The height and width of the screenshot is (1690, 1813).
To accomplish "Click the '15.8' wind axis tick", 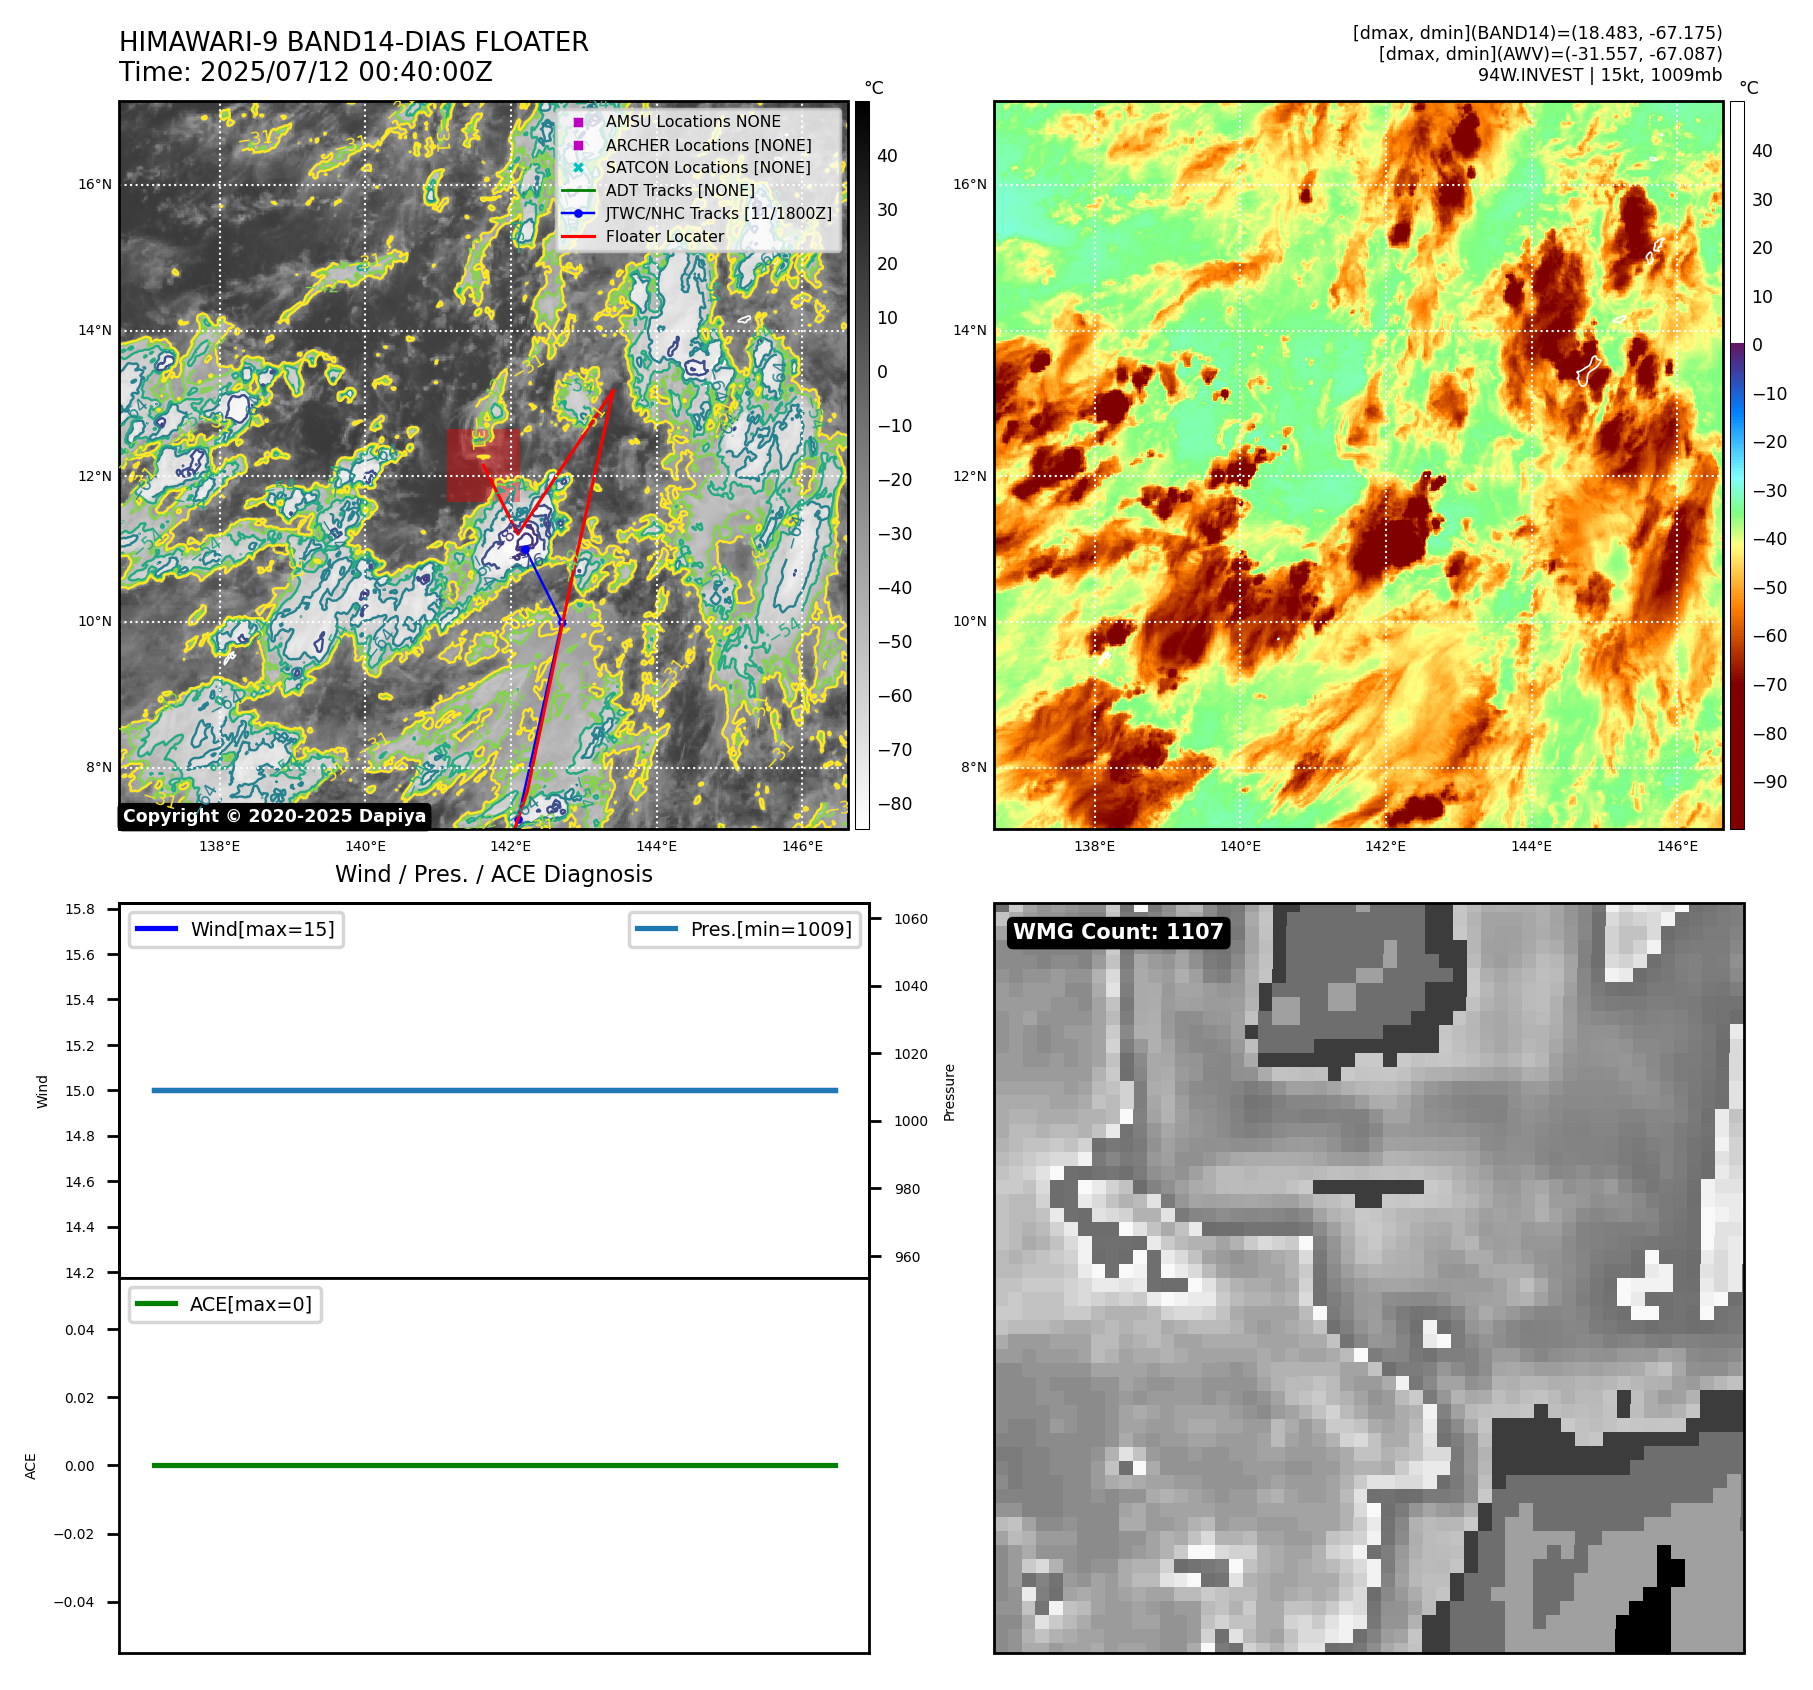I will [80, 909].
